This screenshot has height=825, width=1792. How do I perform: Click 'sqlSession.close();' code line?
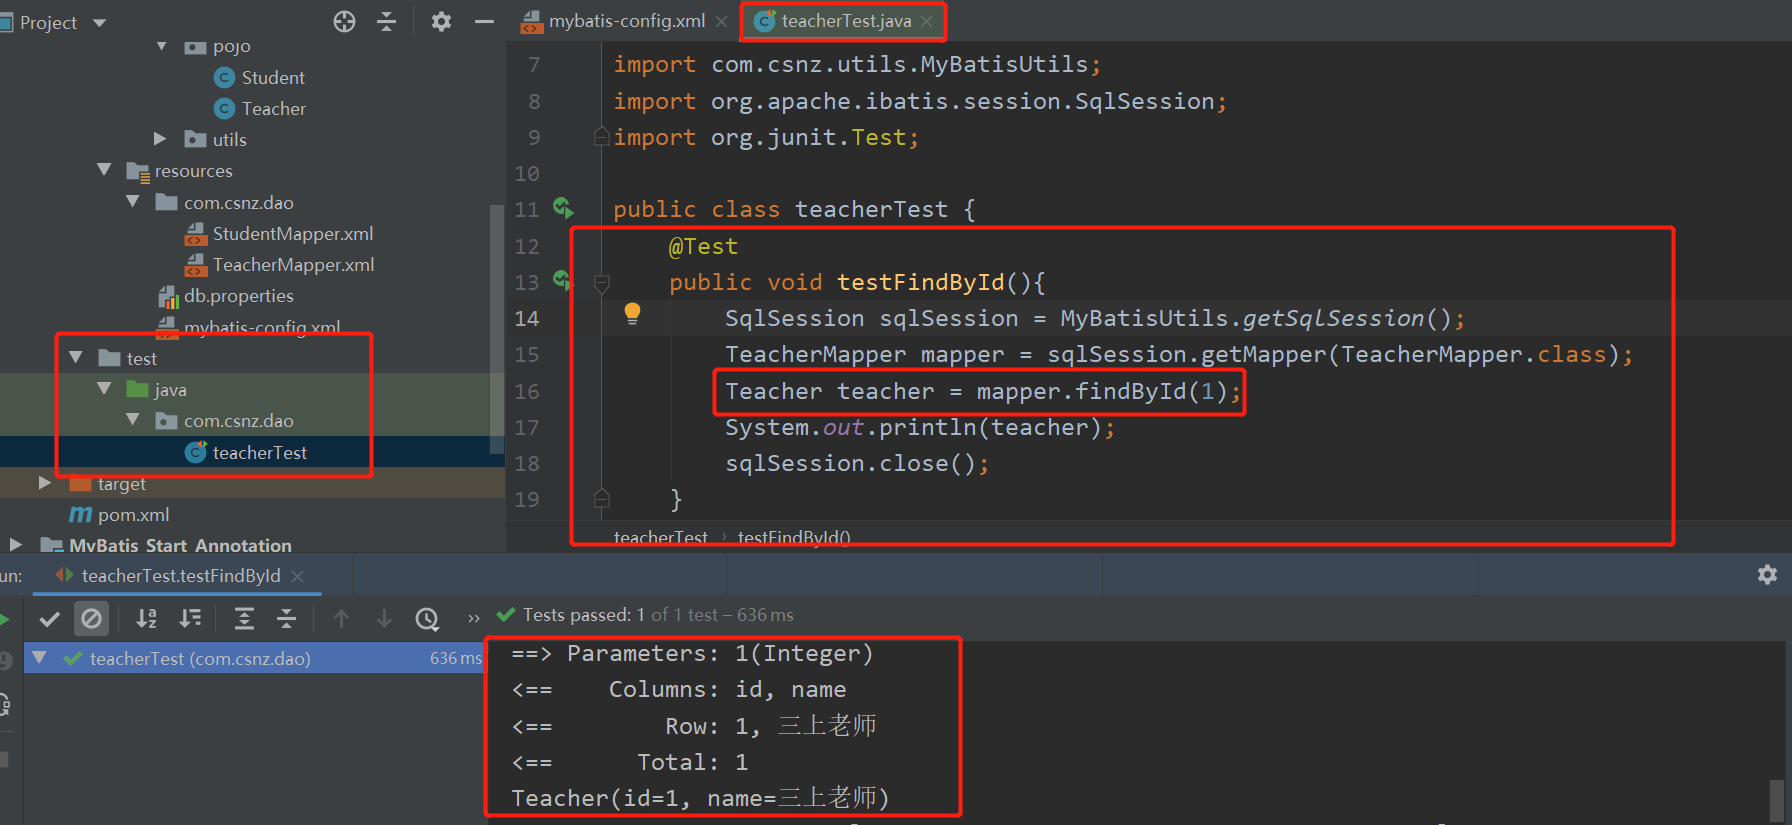857,464
